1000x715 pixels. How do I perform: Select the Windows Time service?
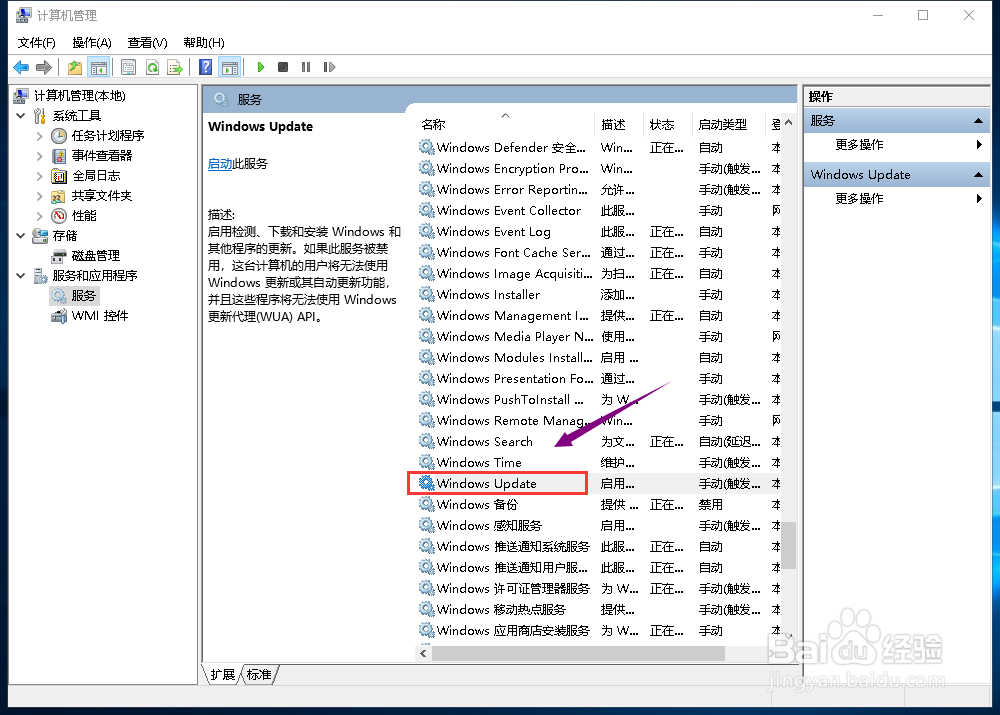599,462
